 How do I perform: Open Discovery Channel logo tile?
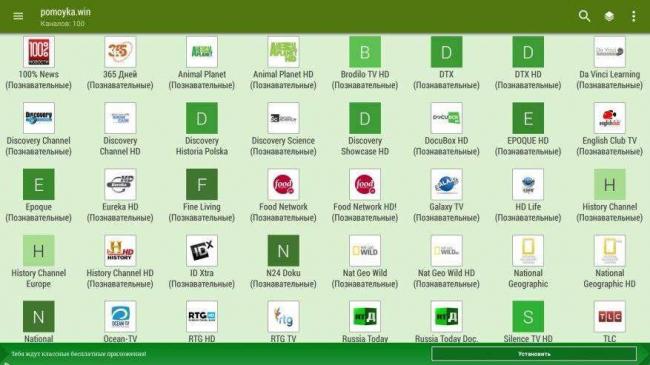click(x=39, y=118)
